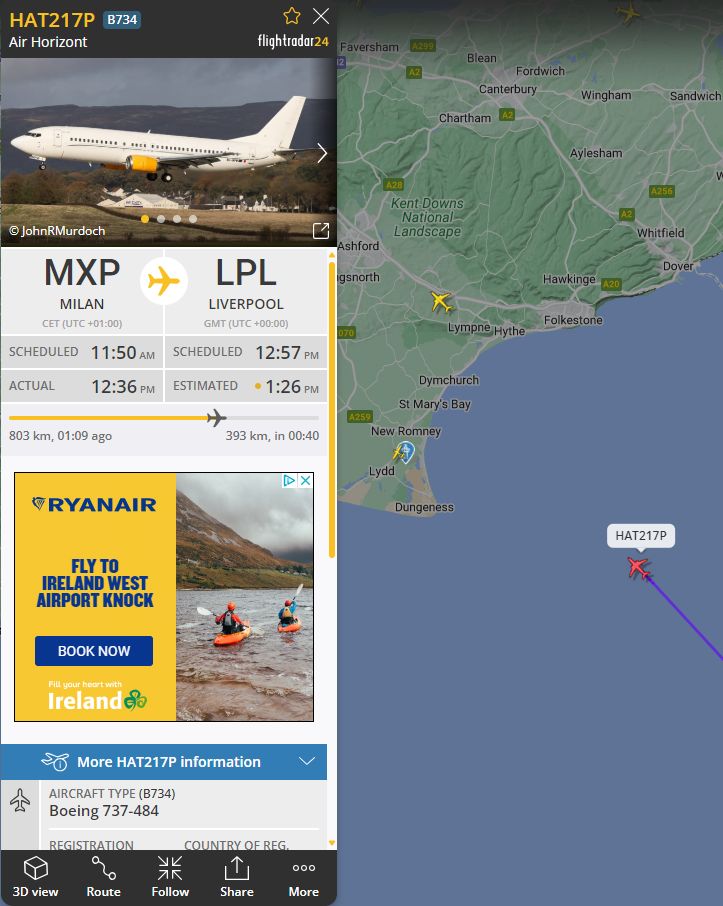Viewport: 723px width, 906px height.
Task: Add HAT217P to favorites with star icon
Action: point(292,16)
